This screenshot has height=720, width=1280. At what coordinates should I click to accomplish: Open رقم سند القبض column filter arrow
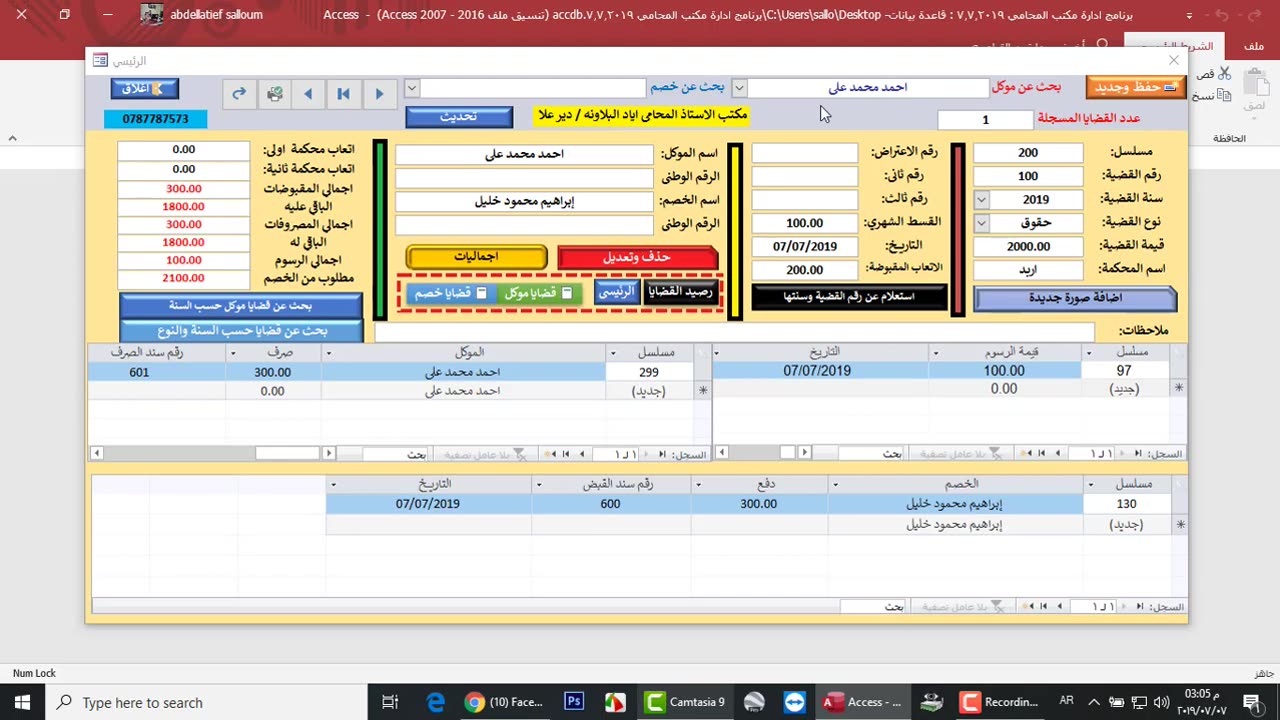click(538, 485)
